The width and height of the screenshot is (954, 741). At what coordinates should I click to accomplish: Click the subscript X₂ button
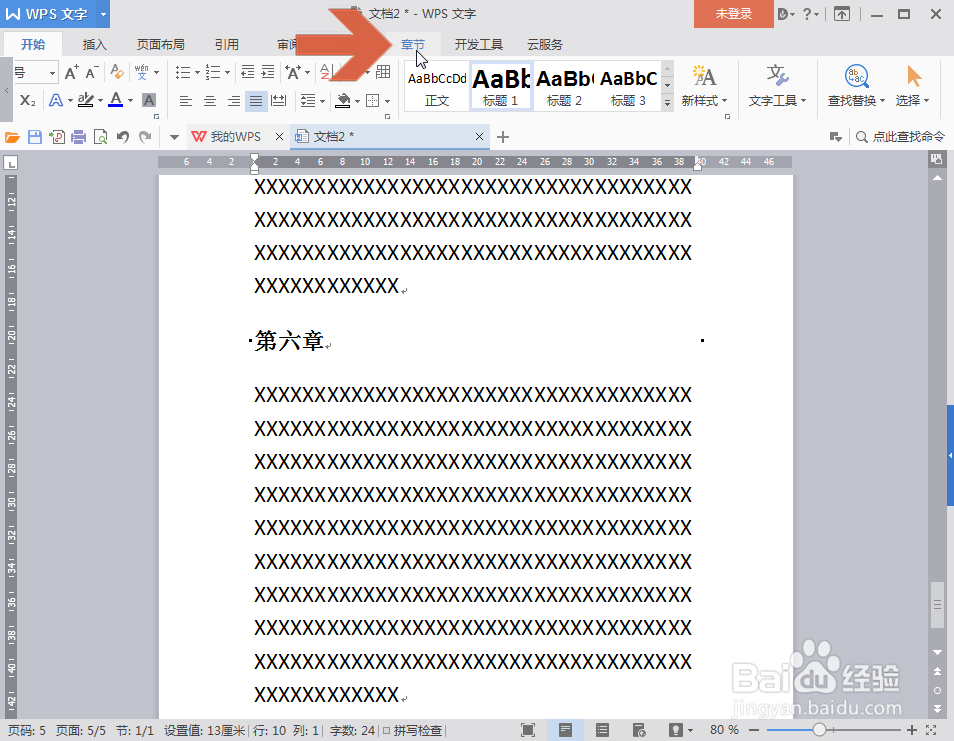coord(27,100)
